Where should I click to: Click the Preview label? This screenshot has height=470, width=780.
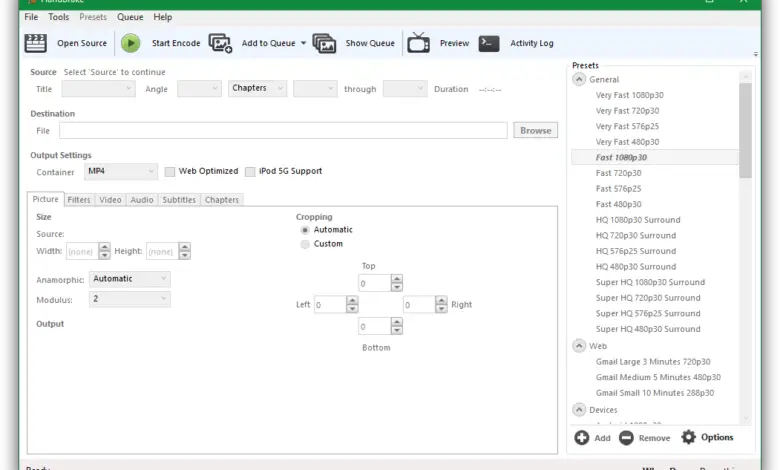pyautogui.click(x=455, y=43)
